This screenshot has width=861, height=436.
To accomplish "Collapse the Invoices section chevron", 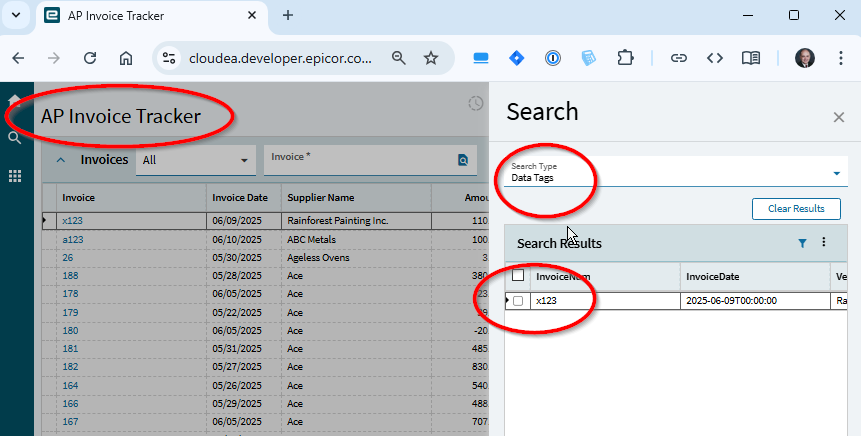I will [60, 160].
